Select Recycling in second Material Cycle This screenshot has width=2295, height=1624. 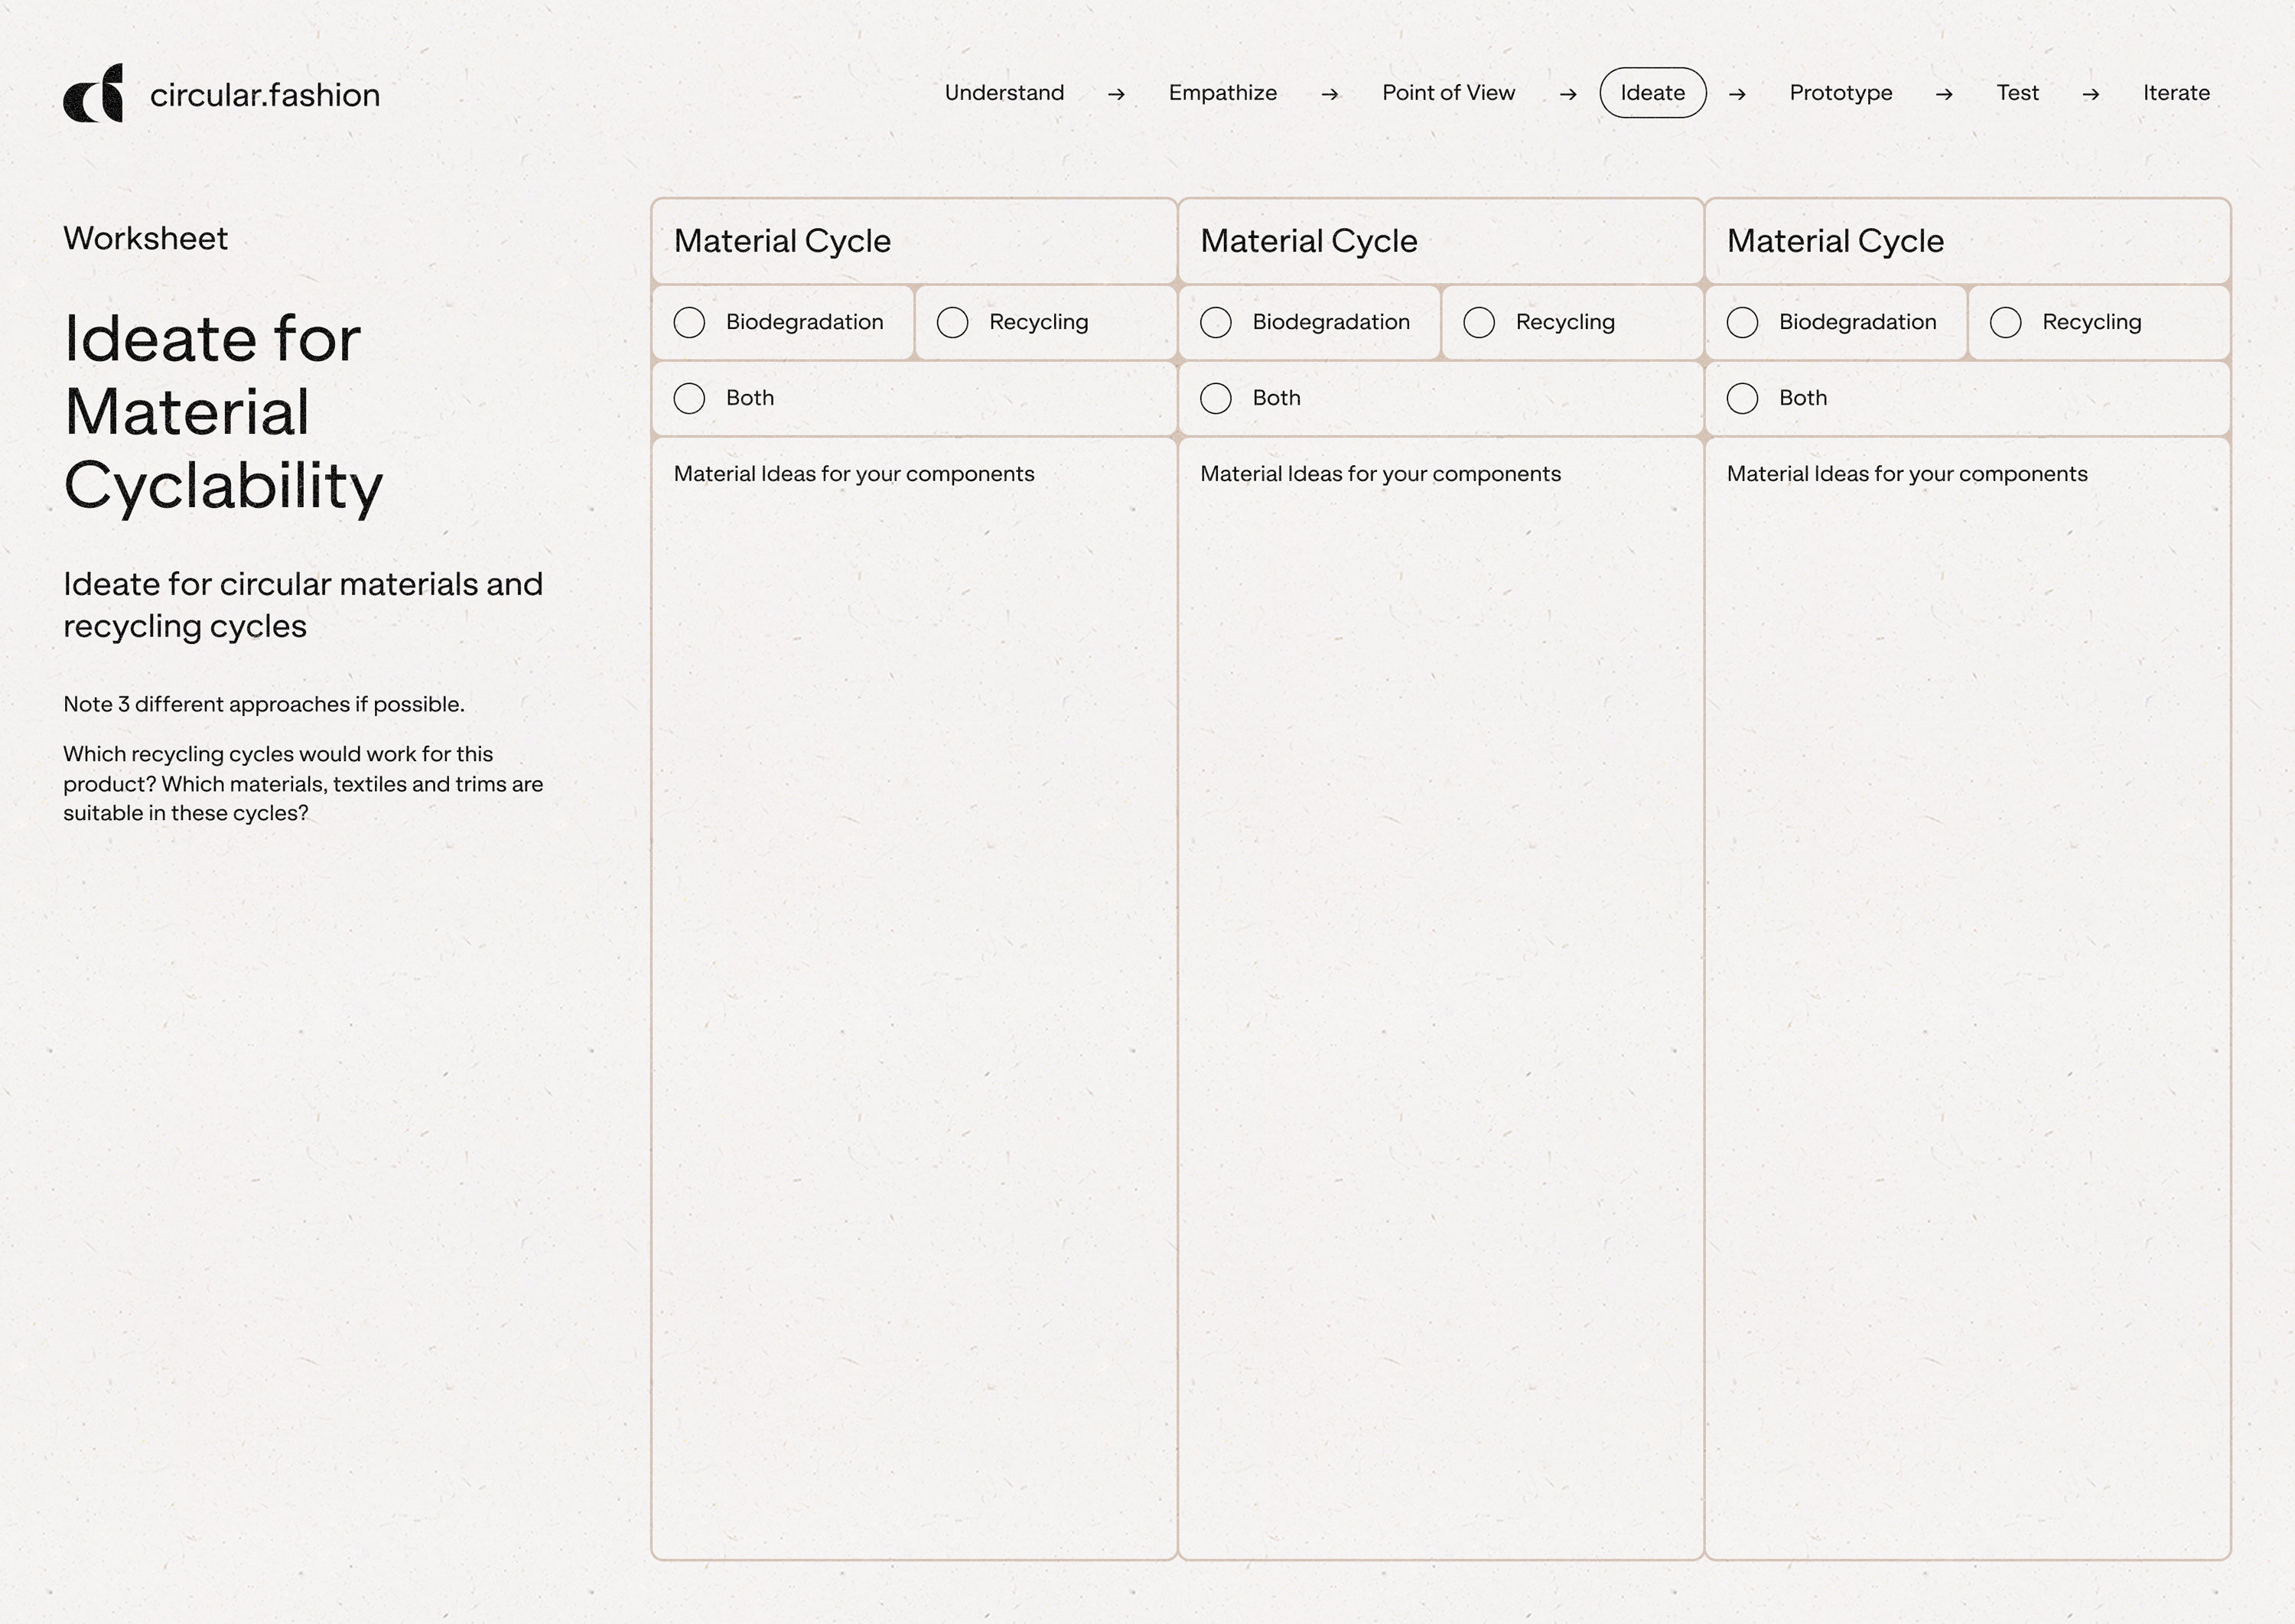coord(1478,322)
